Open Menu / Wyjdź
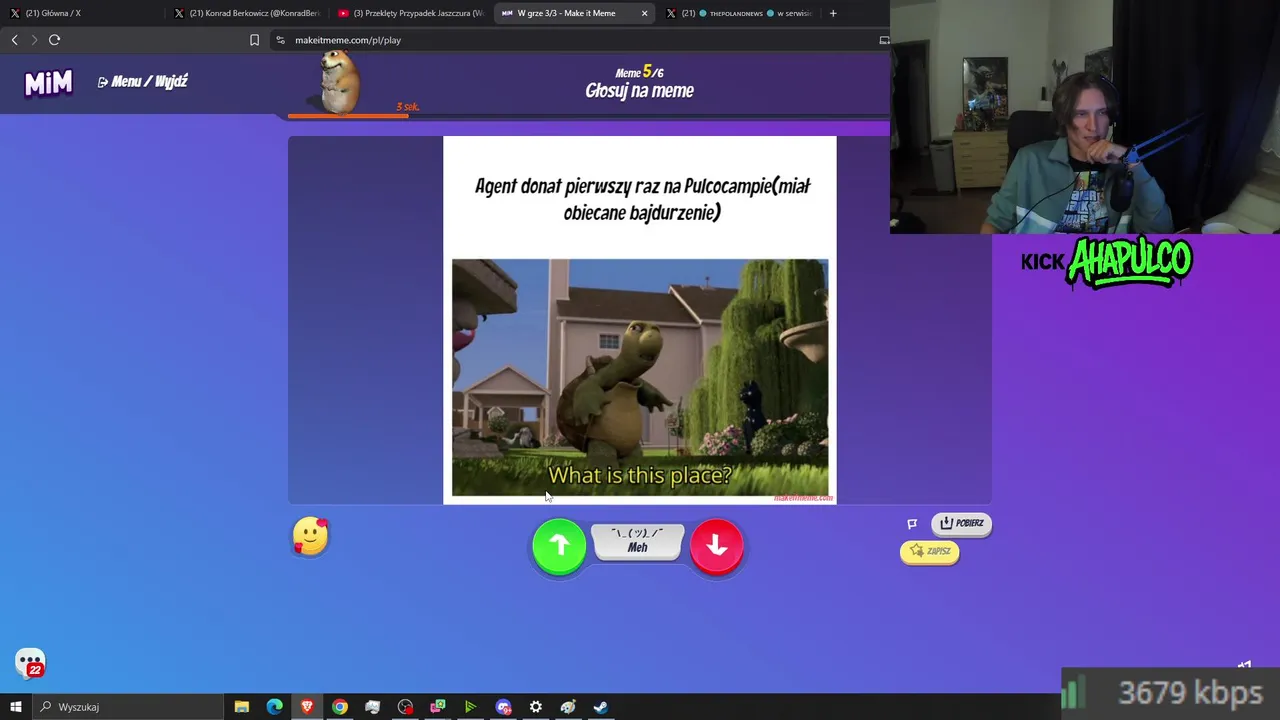This screenshot has width=1280, height=720. (x=143, y=82)
